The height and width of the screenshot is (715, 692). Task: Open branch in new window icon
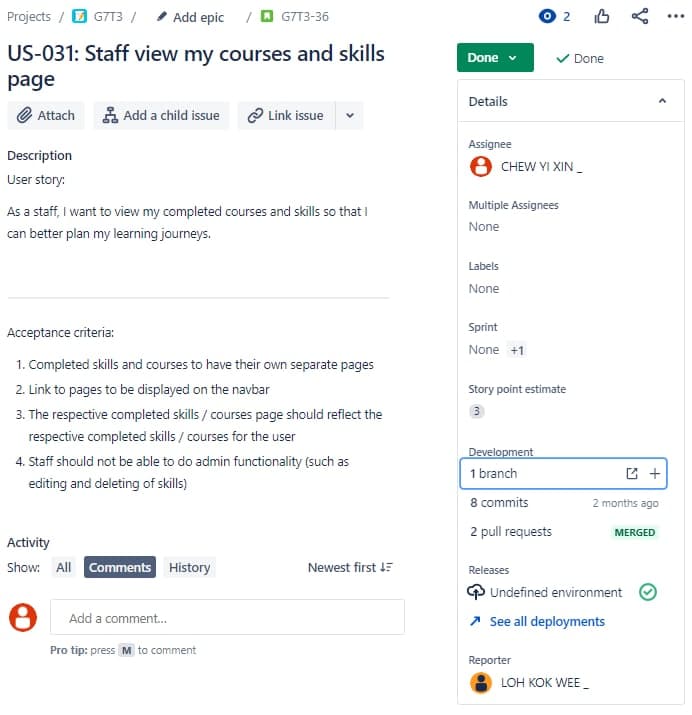pos(632,474)
